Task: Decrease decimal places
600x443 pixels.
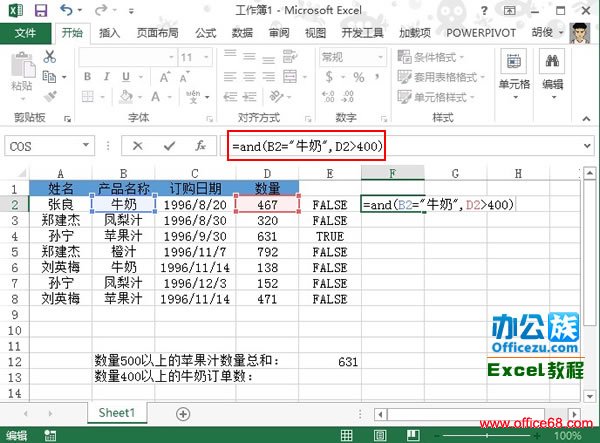Action: 347,96
